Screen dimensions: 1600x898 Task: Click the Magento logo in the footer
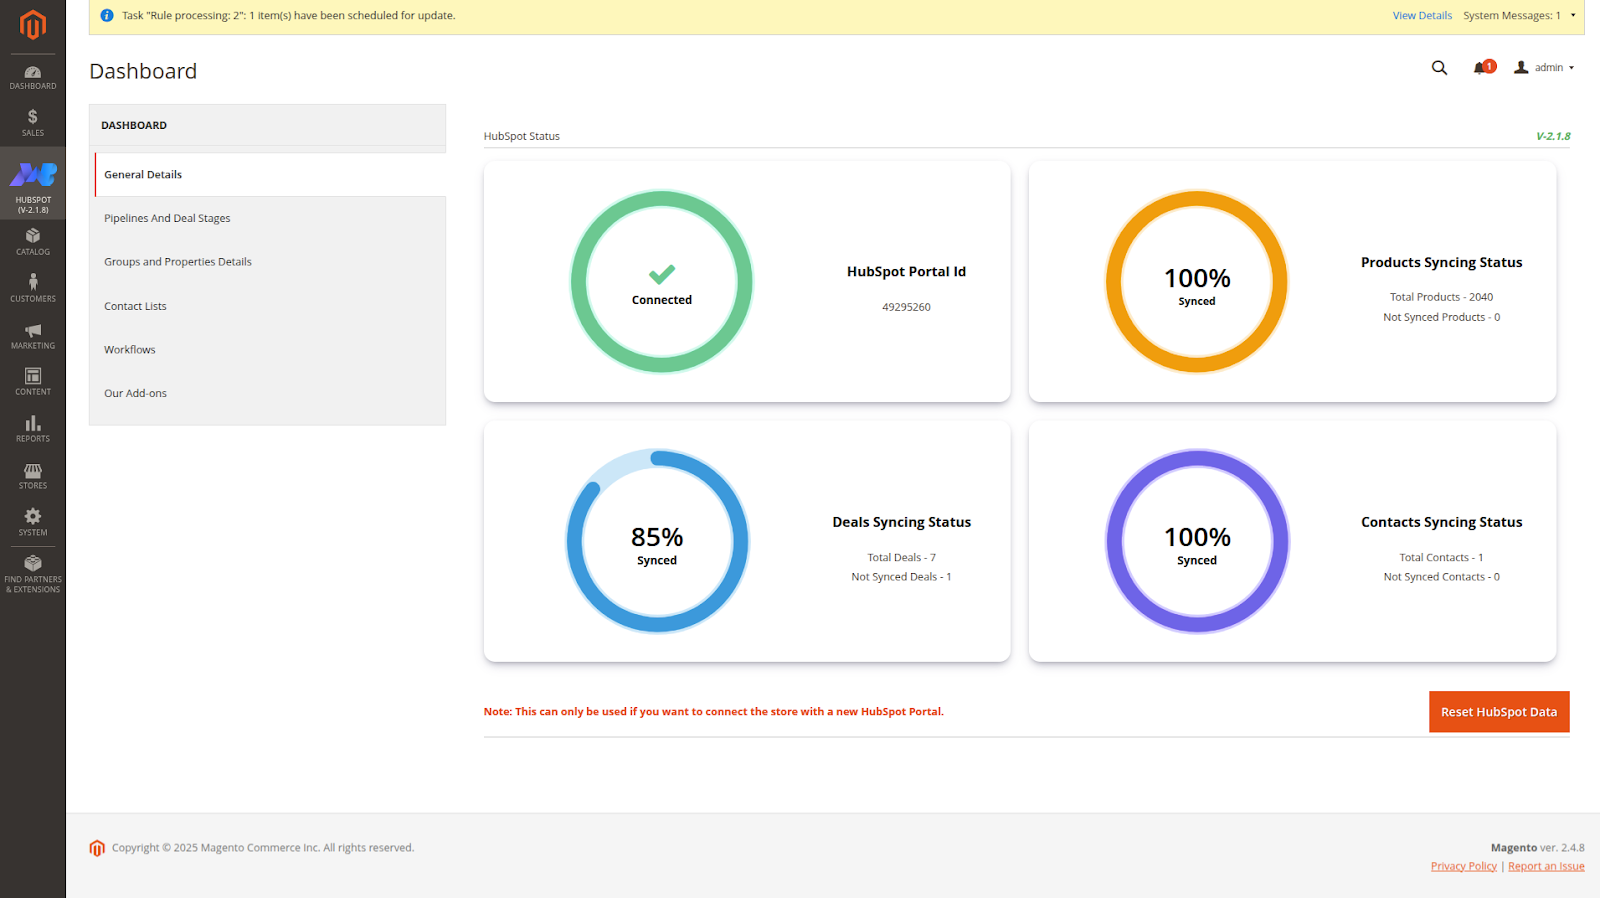click(97, 848)
